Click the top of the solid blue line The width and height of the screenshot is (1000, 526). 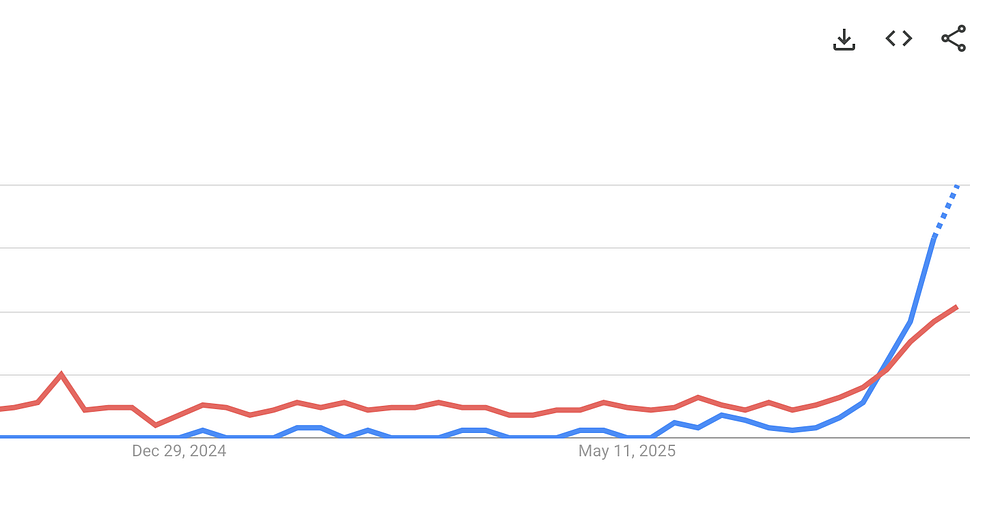(x=934, y=237)
